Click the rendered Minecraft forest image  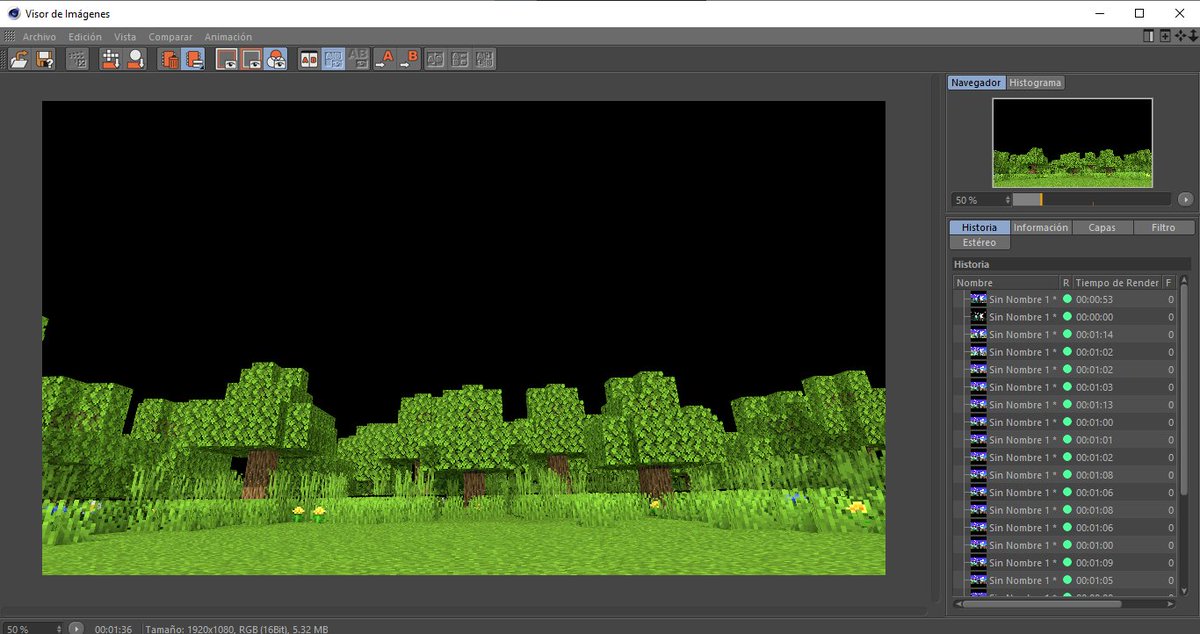click(x=463, y=338)
